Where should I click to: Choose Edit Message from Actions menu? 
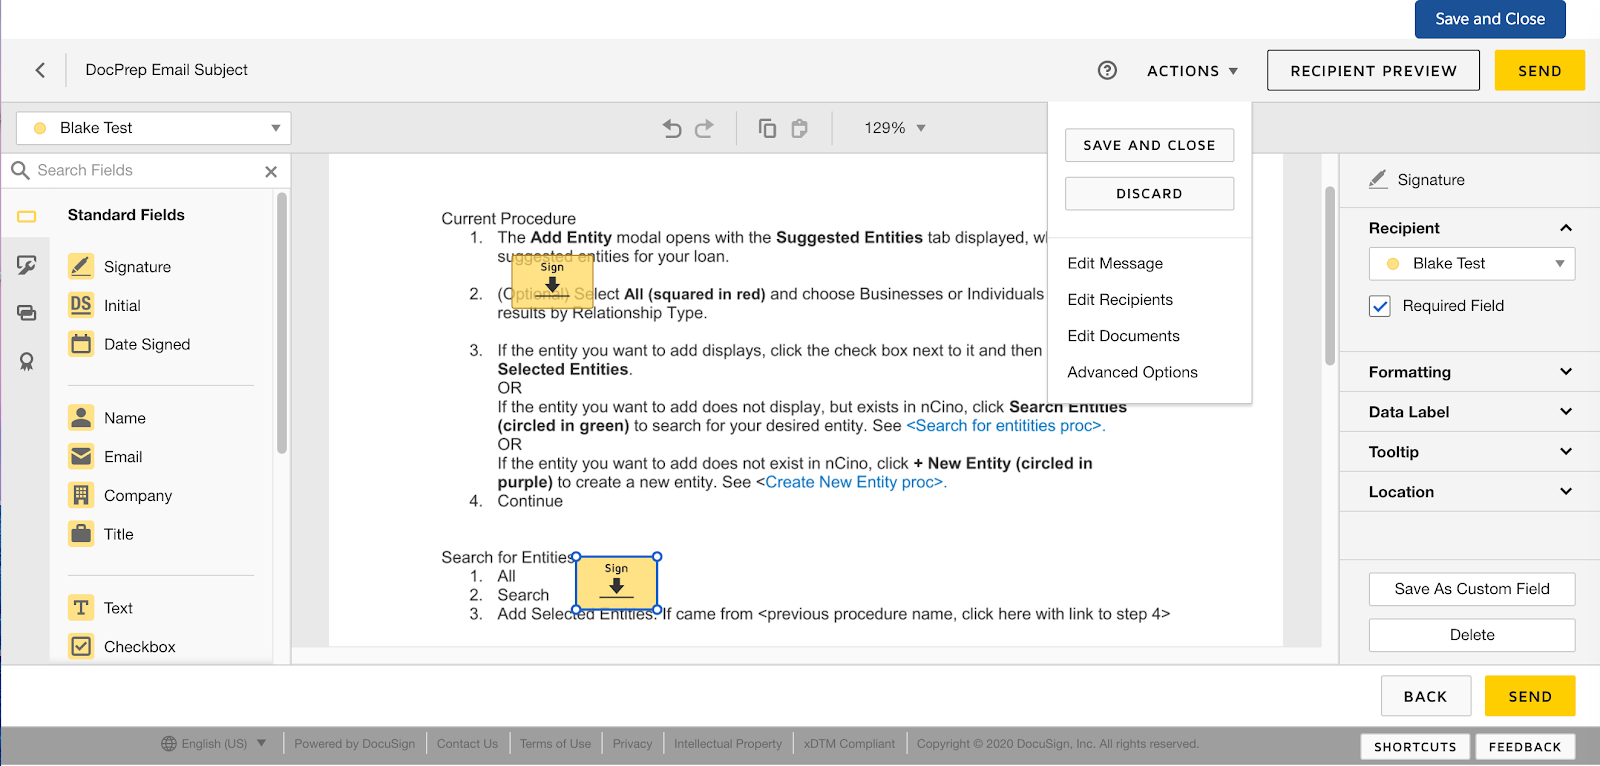(x=1115, y=263)
